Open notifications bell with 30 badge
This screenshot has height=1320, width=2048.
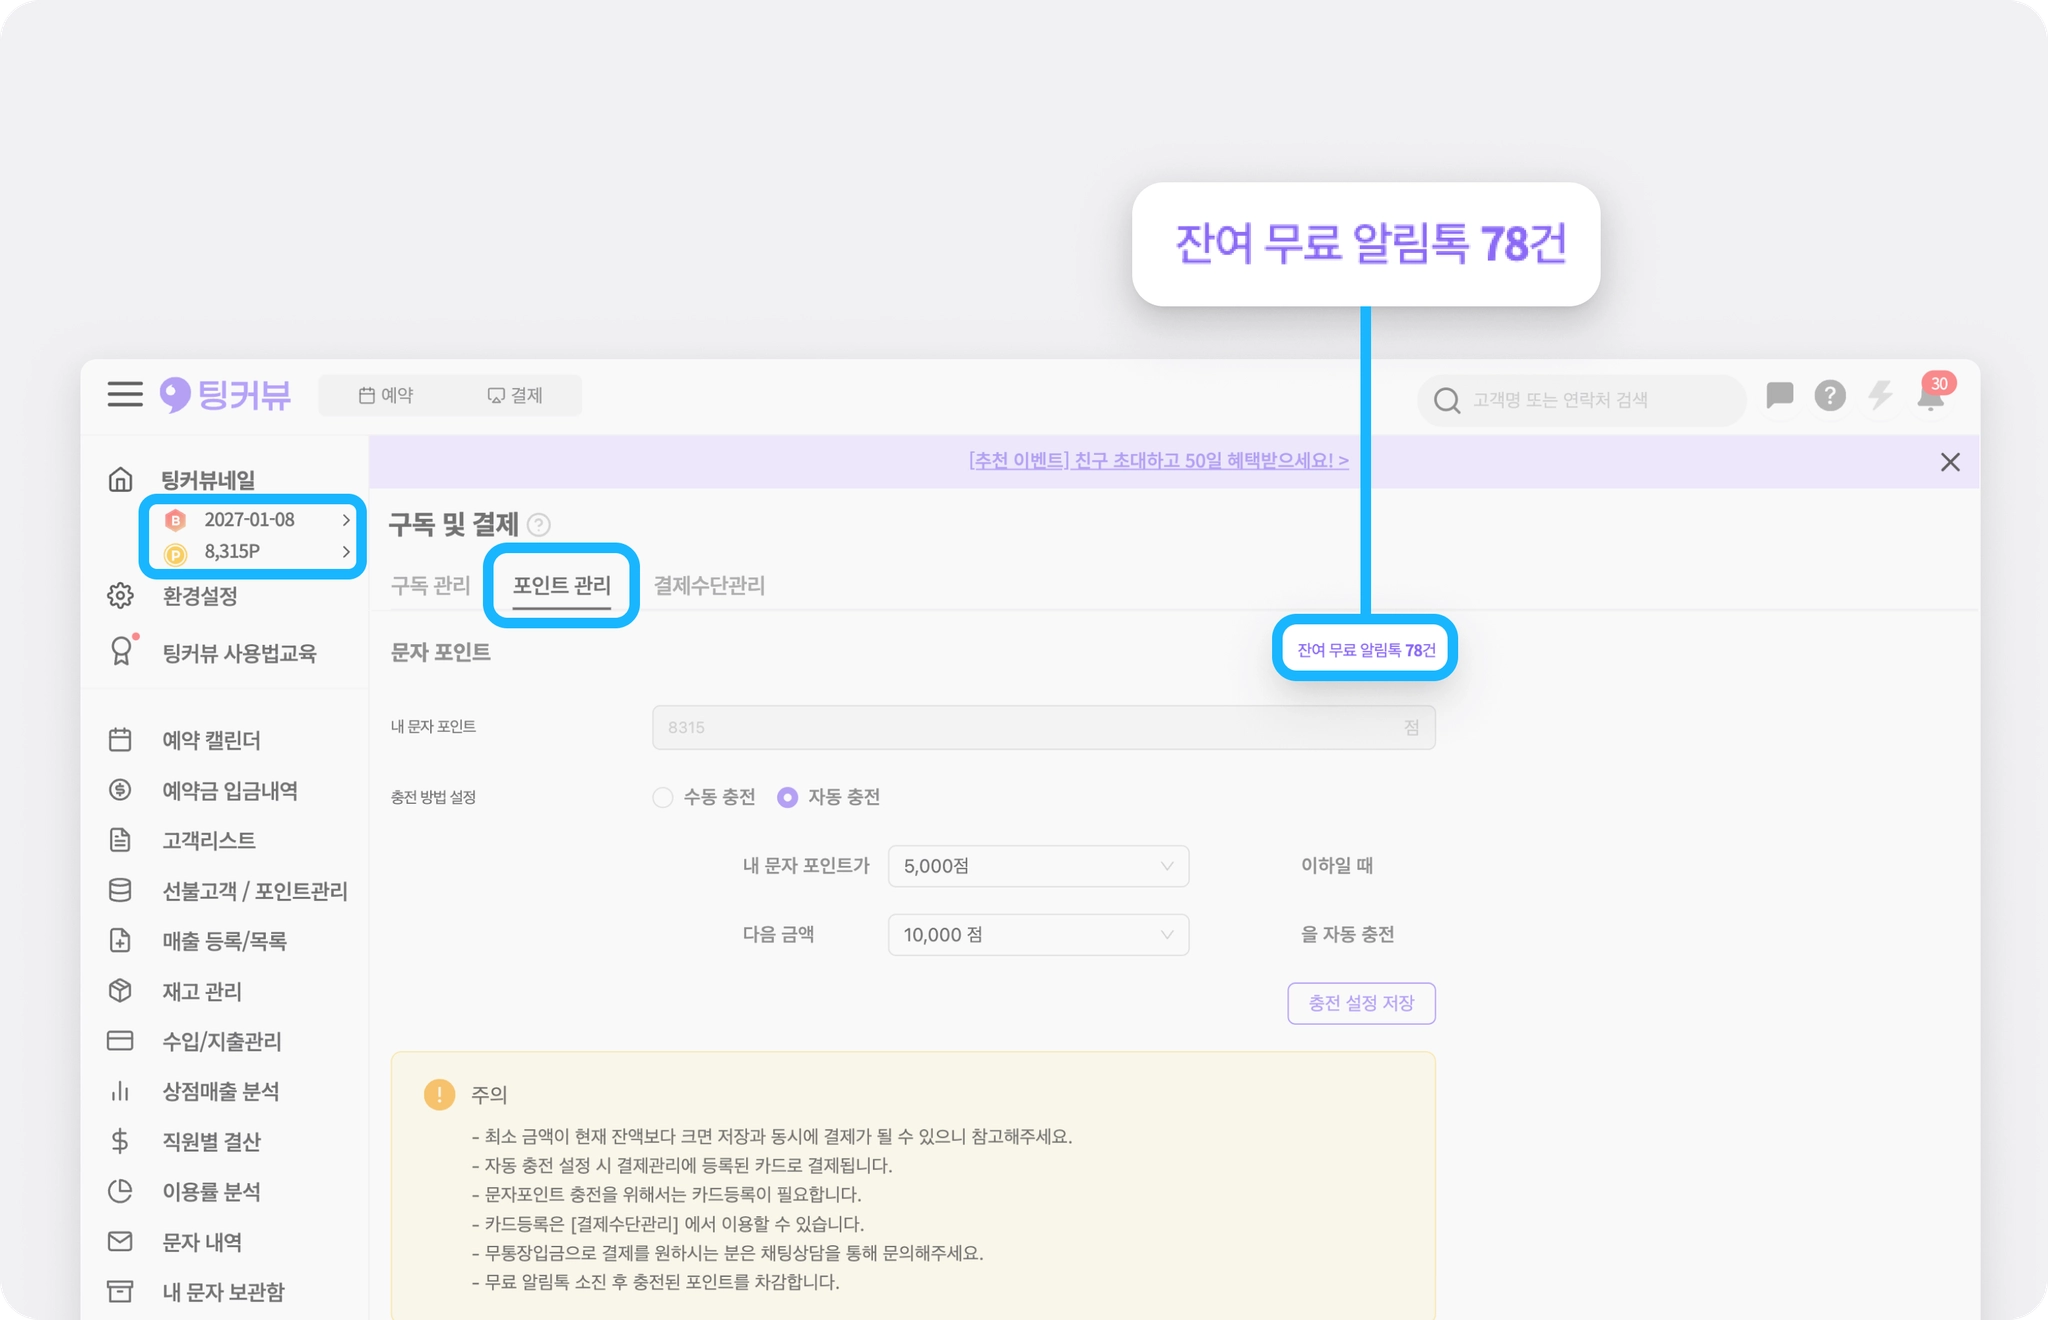[1930, 398]
